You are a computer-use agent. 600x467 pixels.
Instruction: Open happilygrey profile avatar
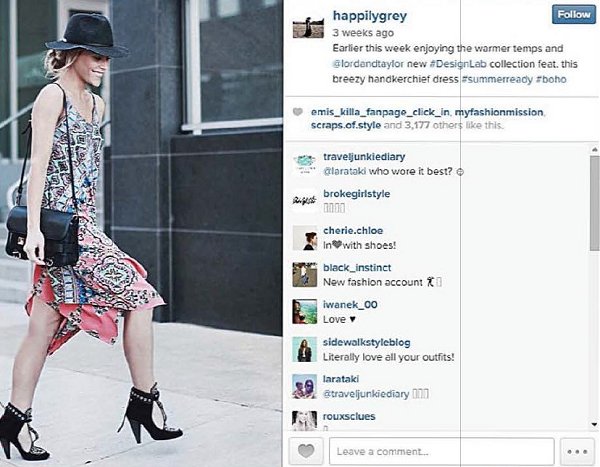308,26
